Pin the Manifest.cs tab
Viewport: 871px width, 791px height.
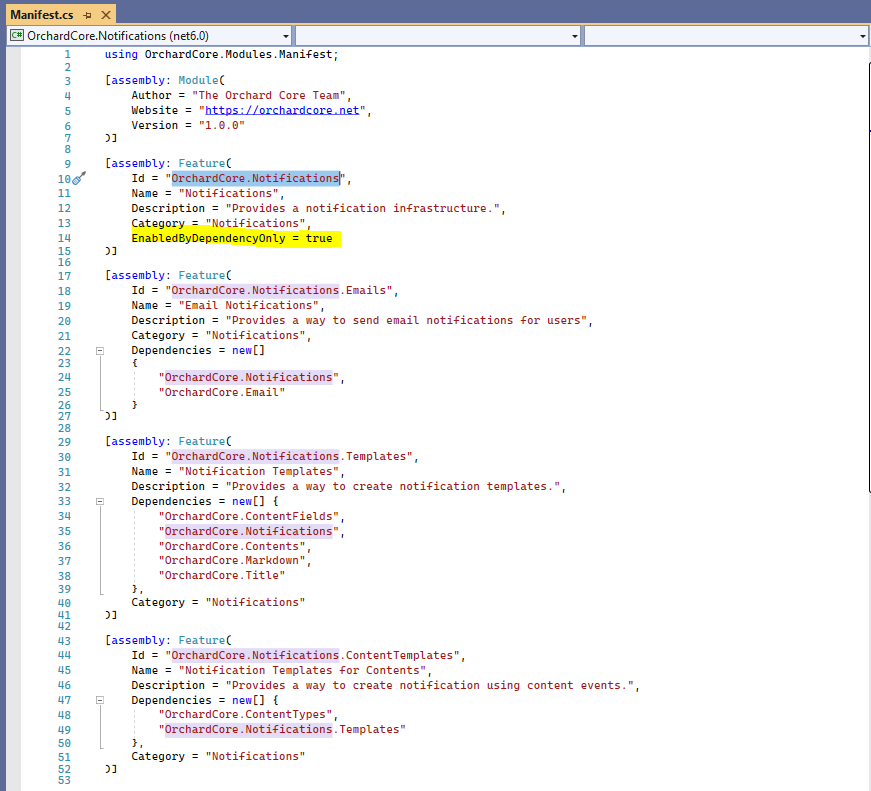(87, 15)
